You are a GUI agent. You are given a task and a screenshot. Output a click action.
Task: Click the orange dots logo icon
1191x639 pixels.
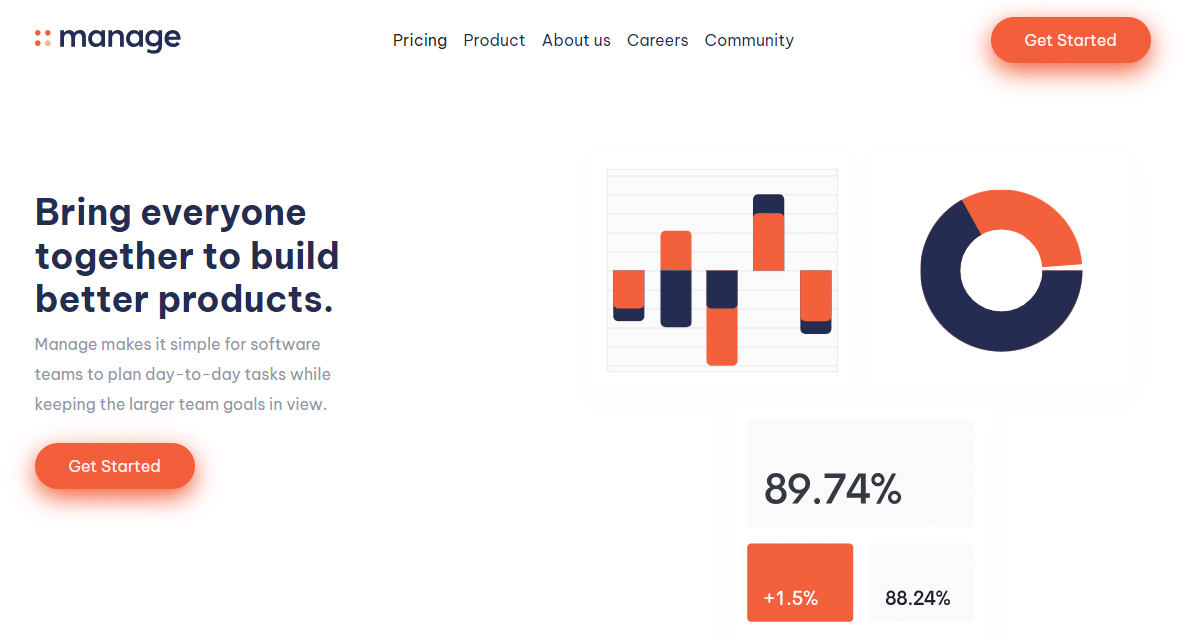(43, 38)
